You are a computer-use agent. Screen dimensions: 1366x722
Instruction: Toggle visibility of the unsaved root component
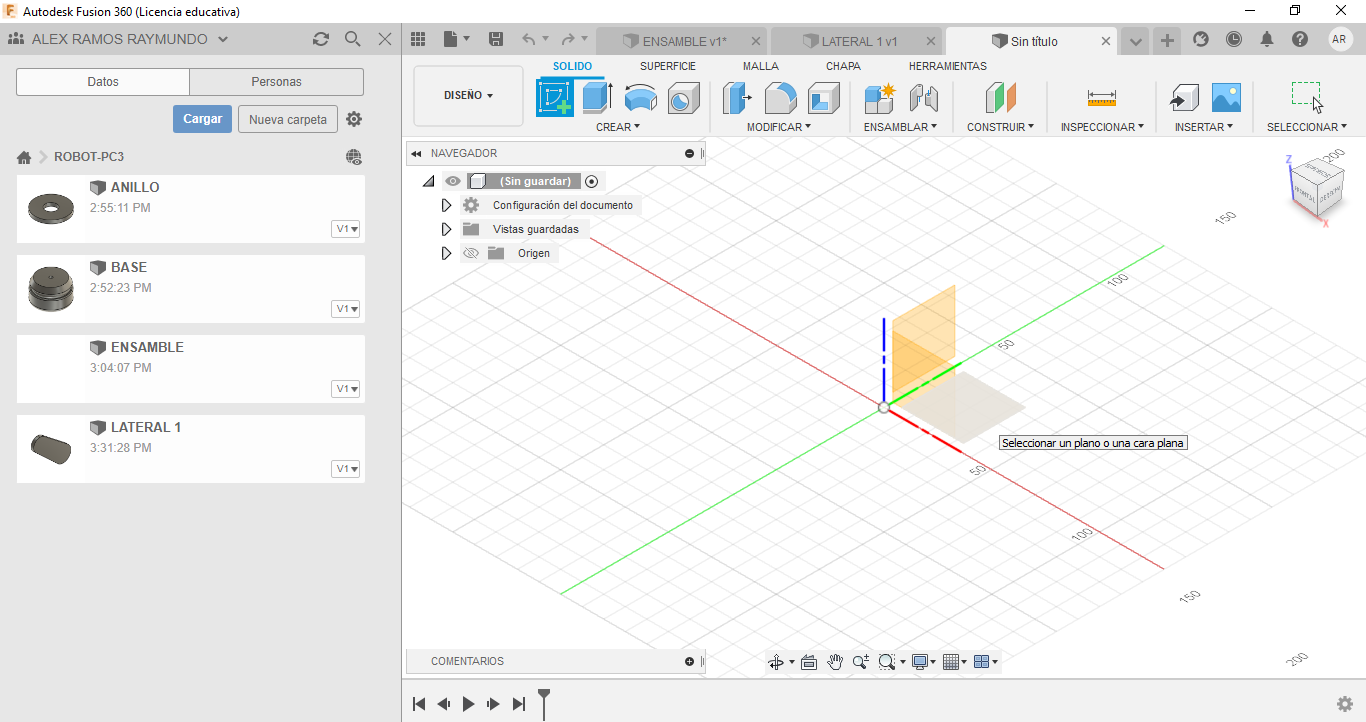point(453,181)
